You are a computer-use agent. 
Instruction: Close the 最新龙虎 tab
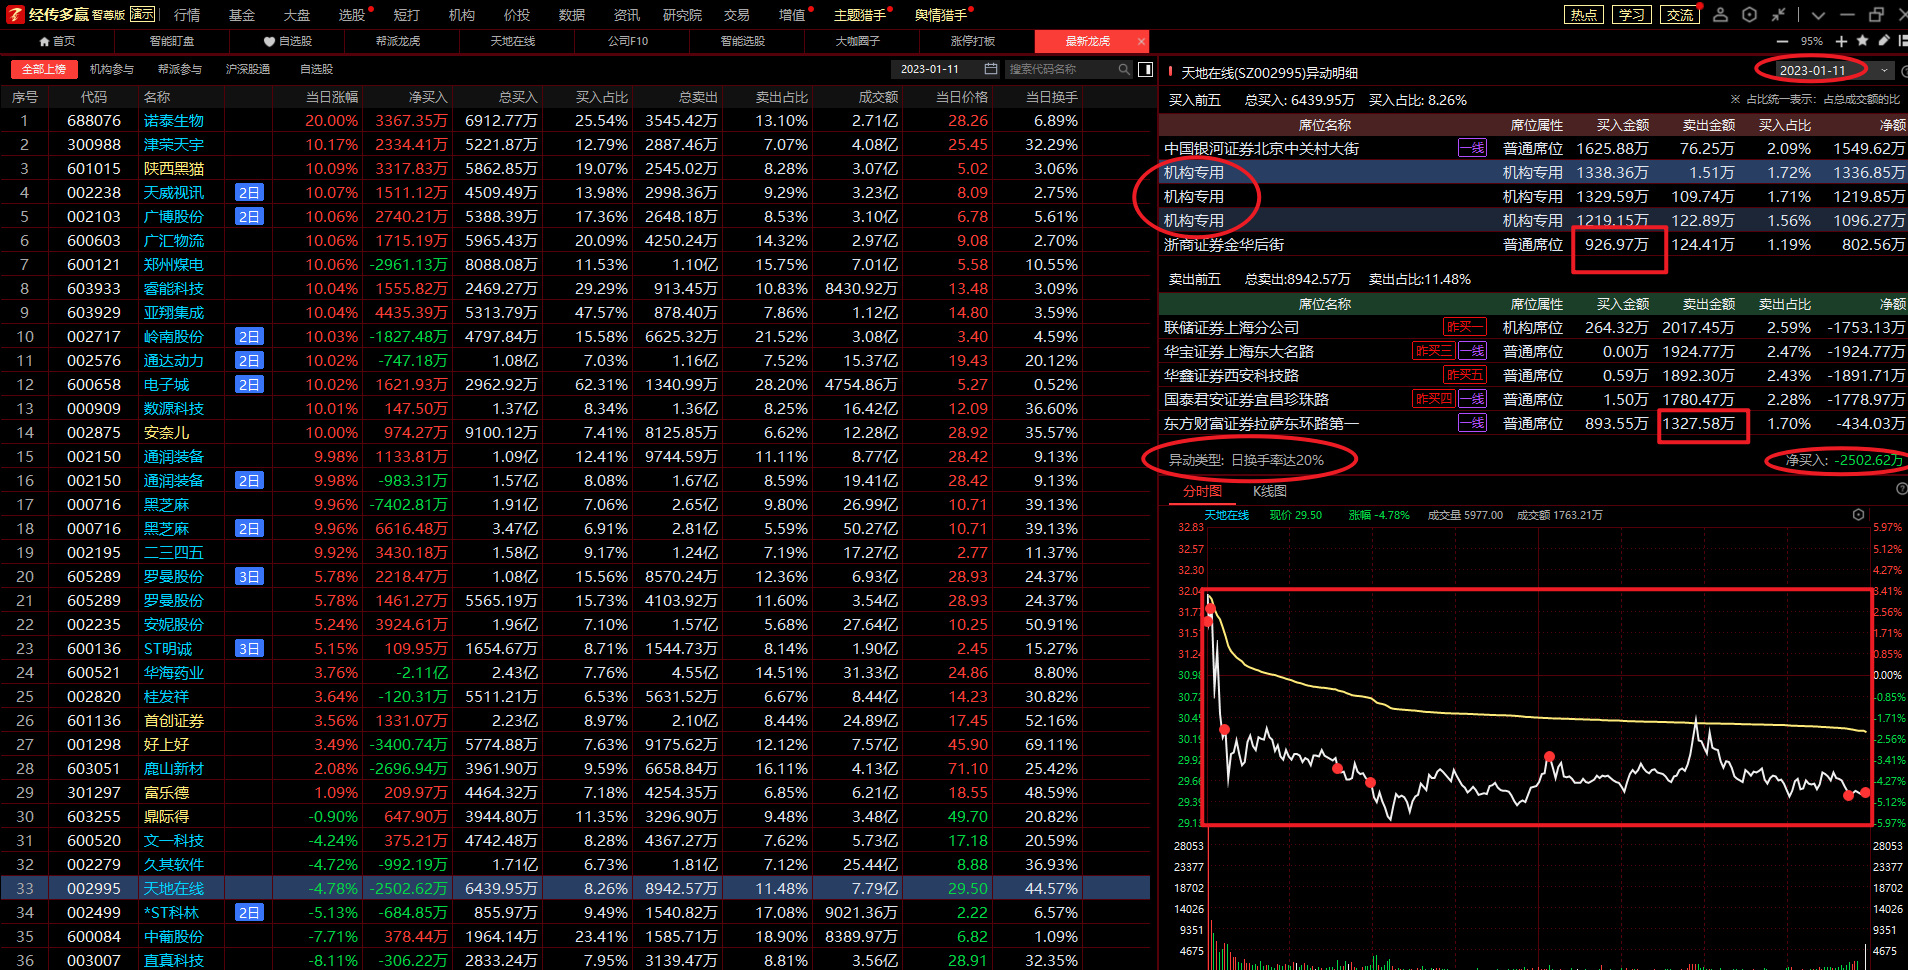point(1141,41)
